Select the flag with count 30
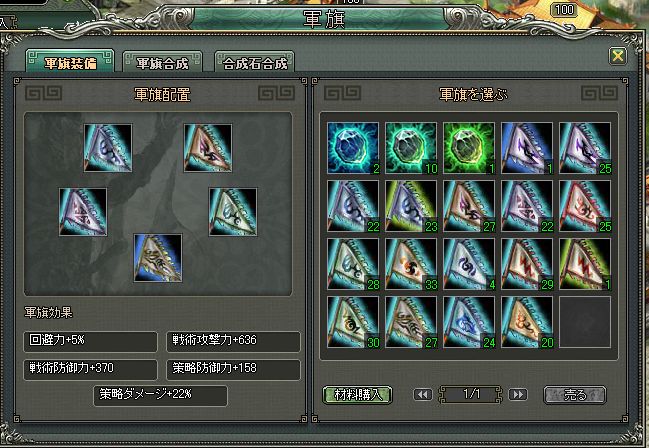The image size is (649, 448). 353,322
